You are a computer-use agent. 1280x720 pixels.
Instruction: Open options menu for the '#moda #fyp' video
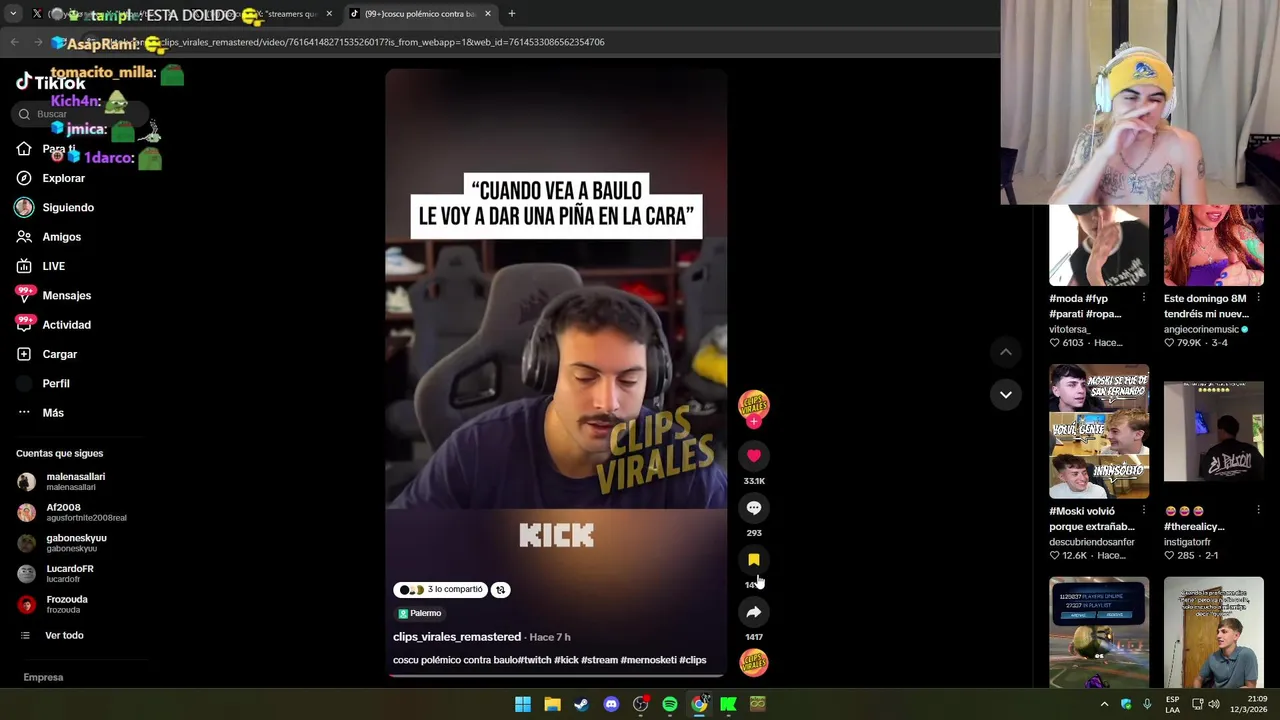[1143, 298]
